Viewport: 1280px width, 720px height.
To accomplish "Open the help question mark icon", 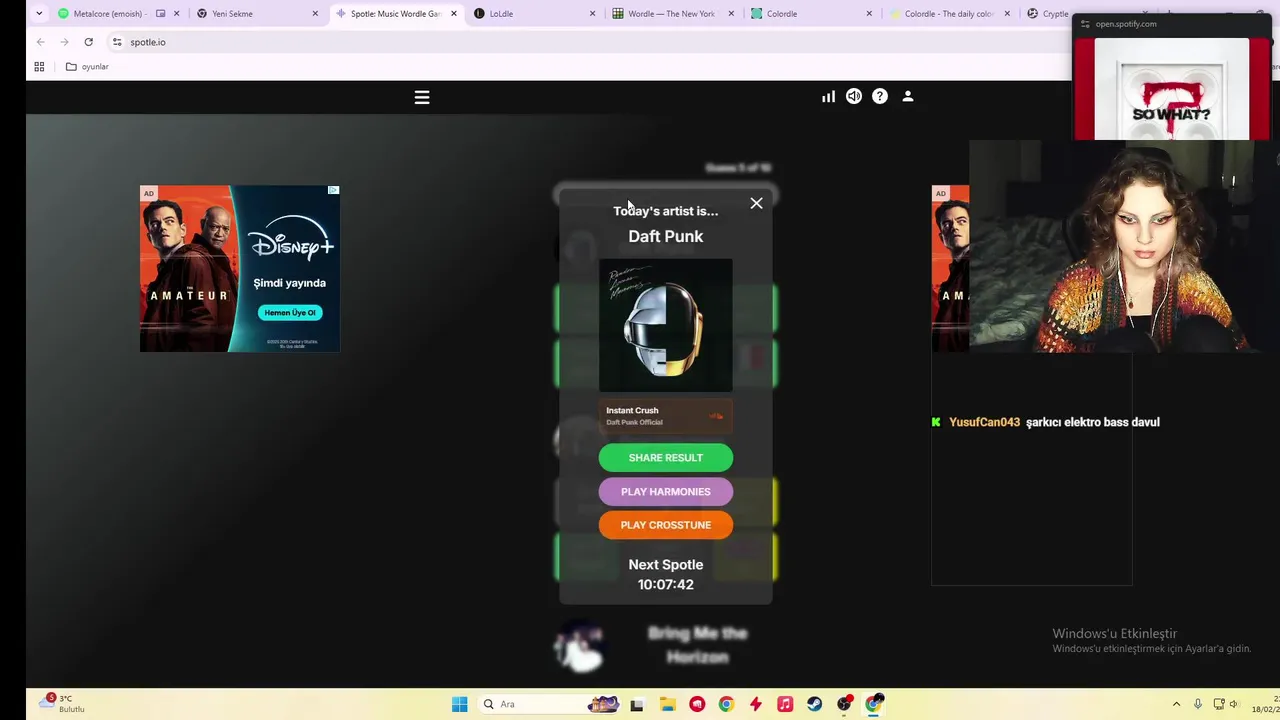I will (880, 96).
